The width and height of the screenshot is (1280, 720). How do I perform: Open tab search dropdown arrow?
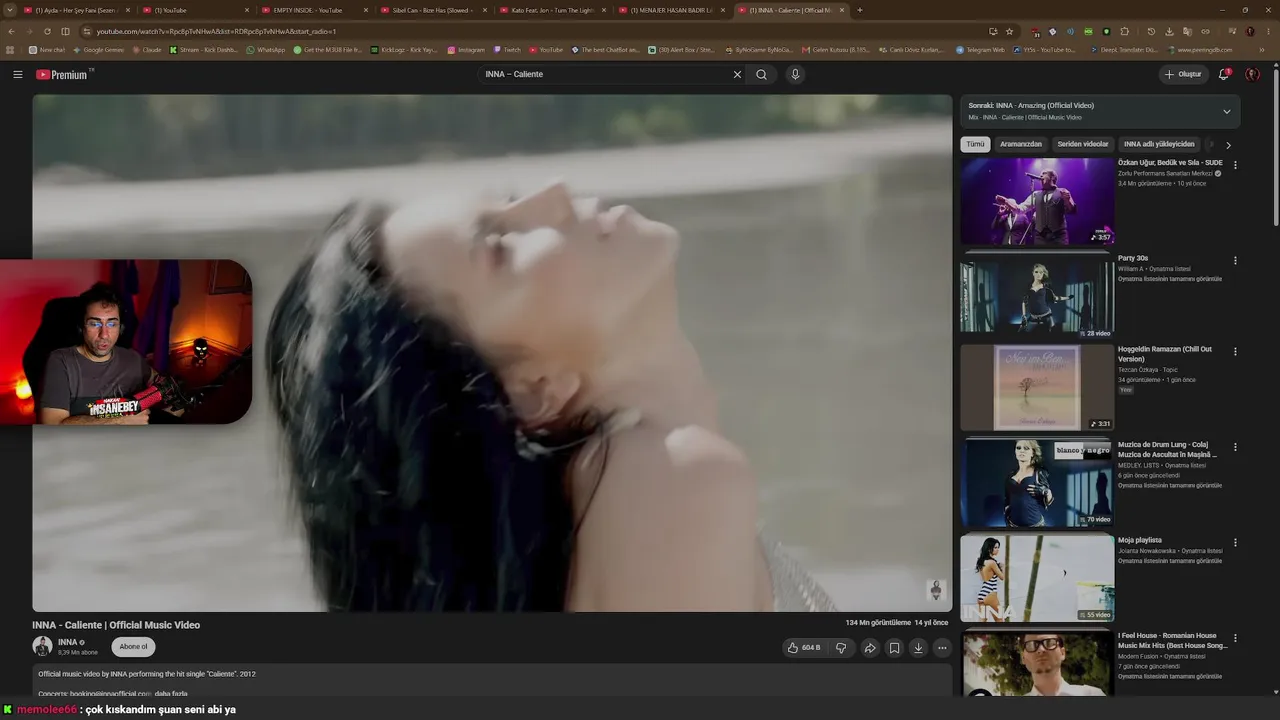pos(11,10)
